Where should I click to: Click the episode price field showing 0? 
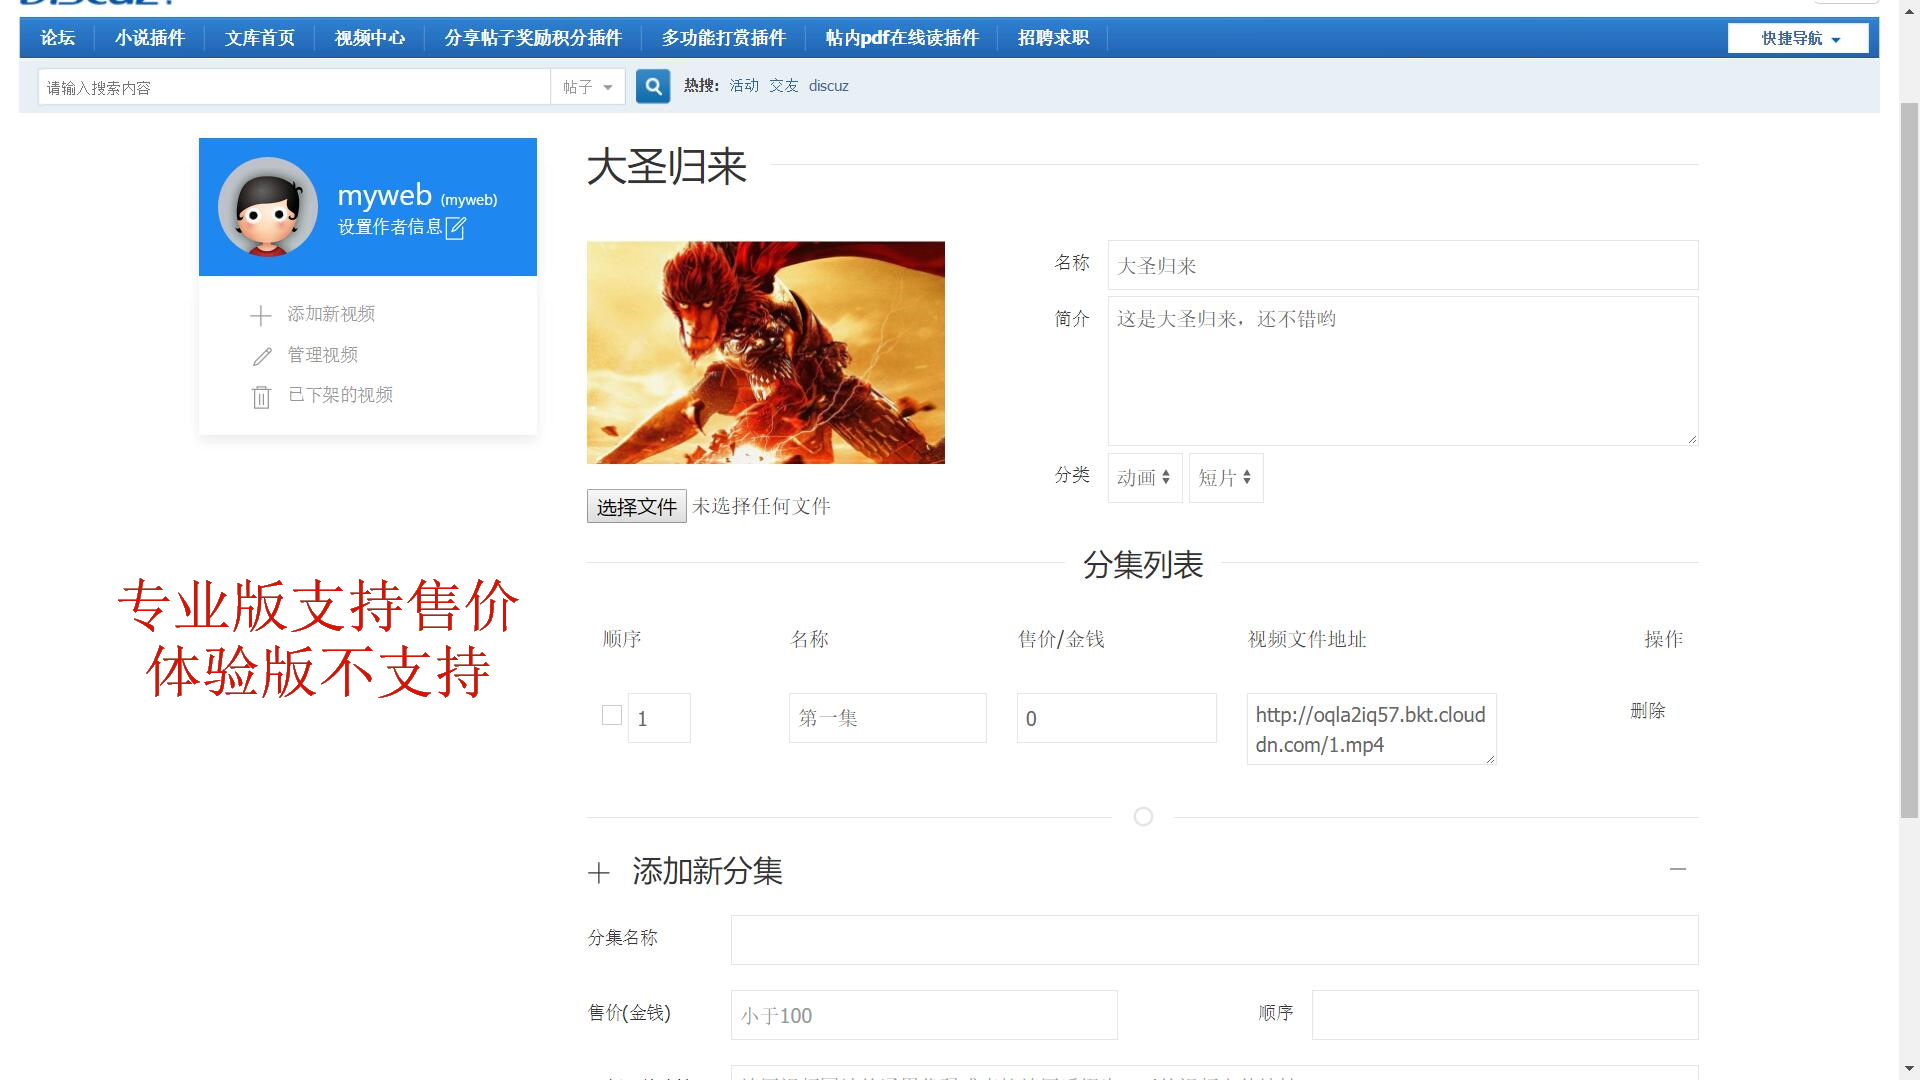pos(1117,718)
